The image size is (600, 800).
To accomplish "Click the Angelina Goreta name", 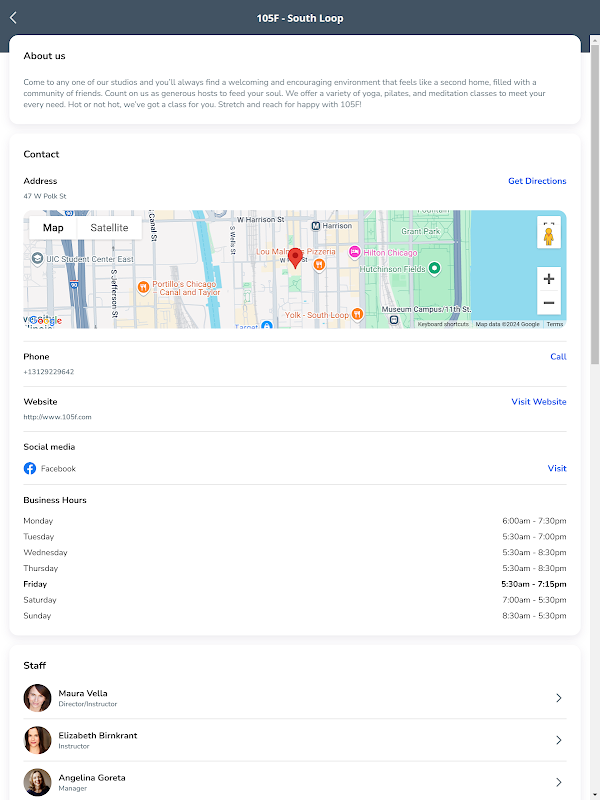I will tap(92, 778).
